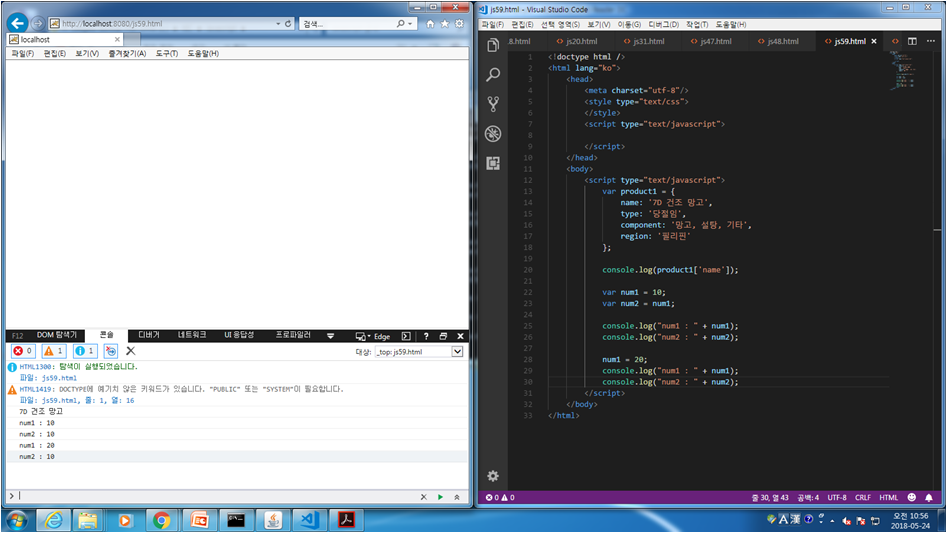Click the js59.html line 1 column 16 link

[x=88, y=400]
